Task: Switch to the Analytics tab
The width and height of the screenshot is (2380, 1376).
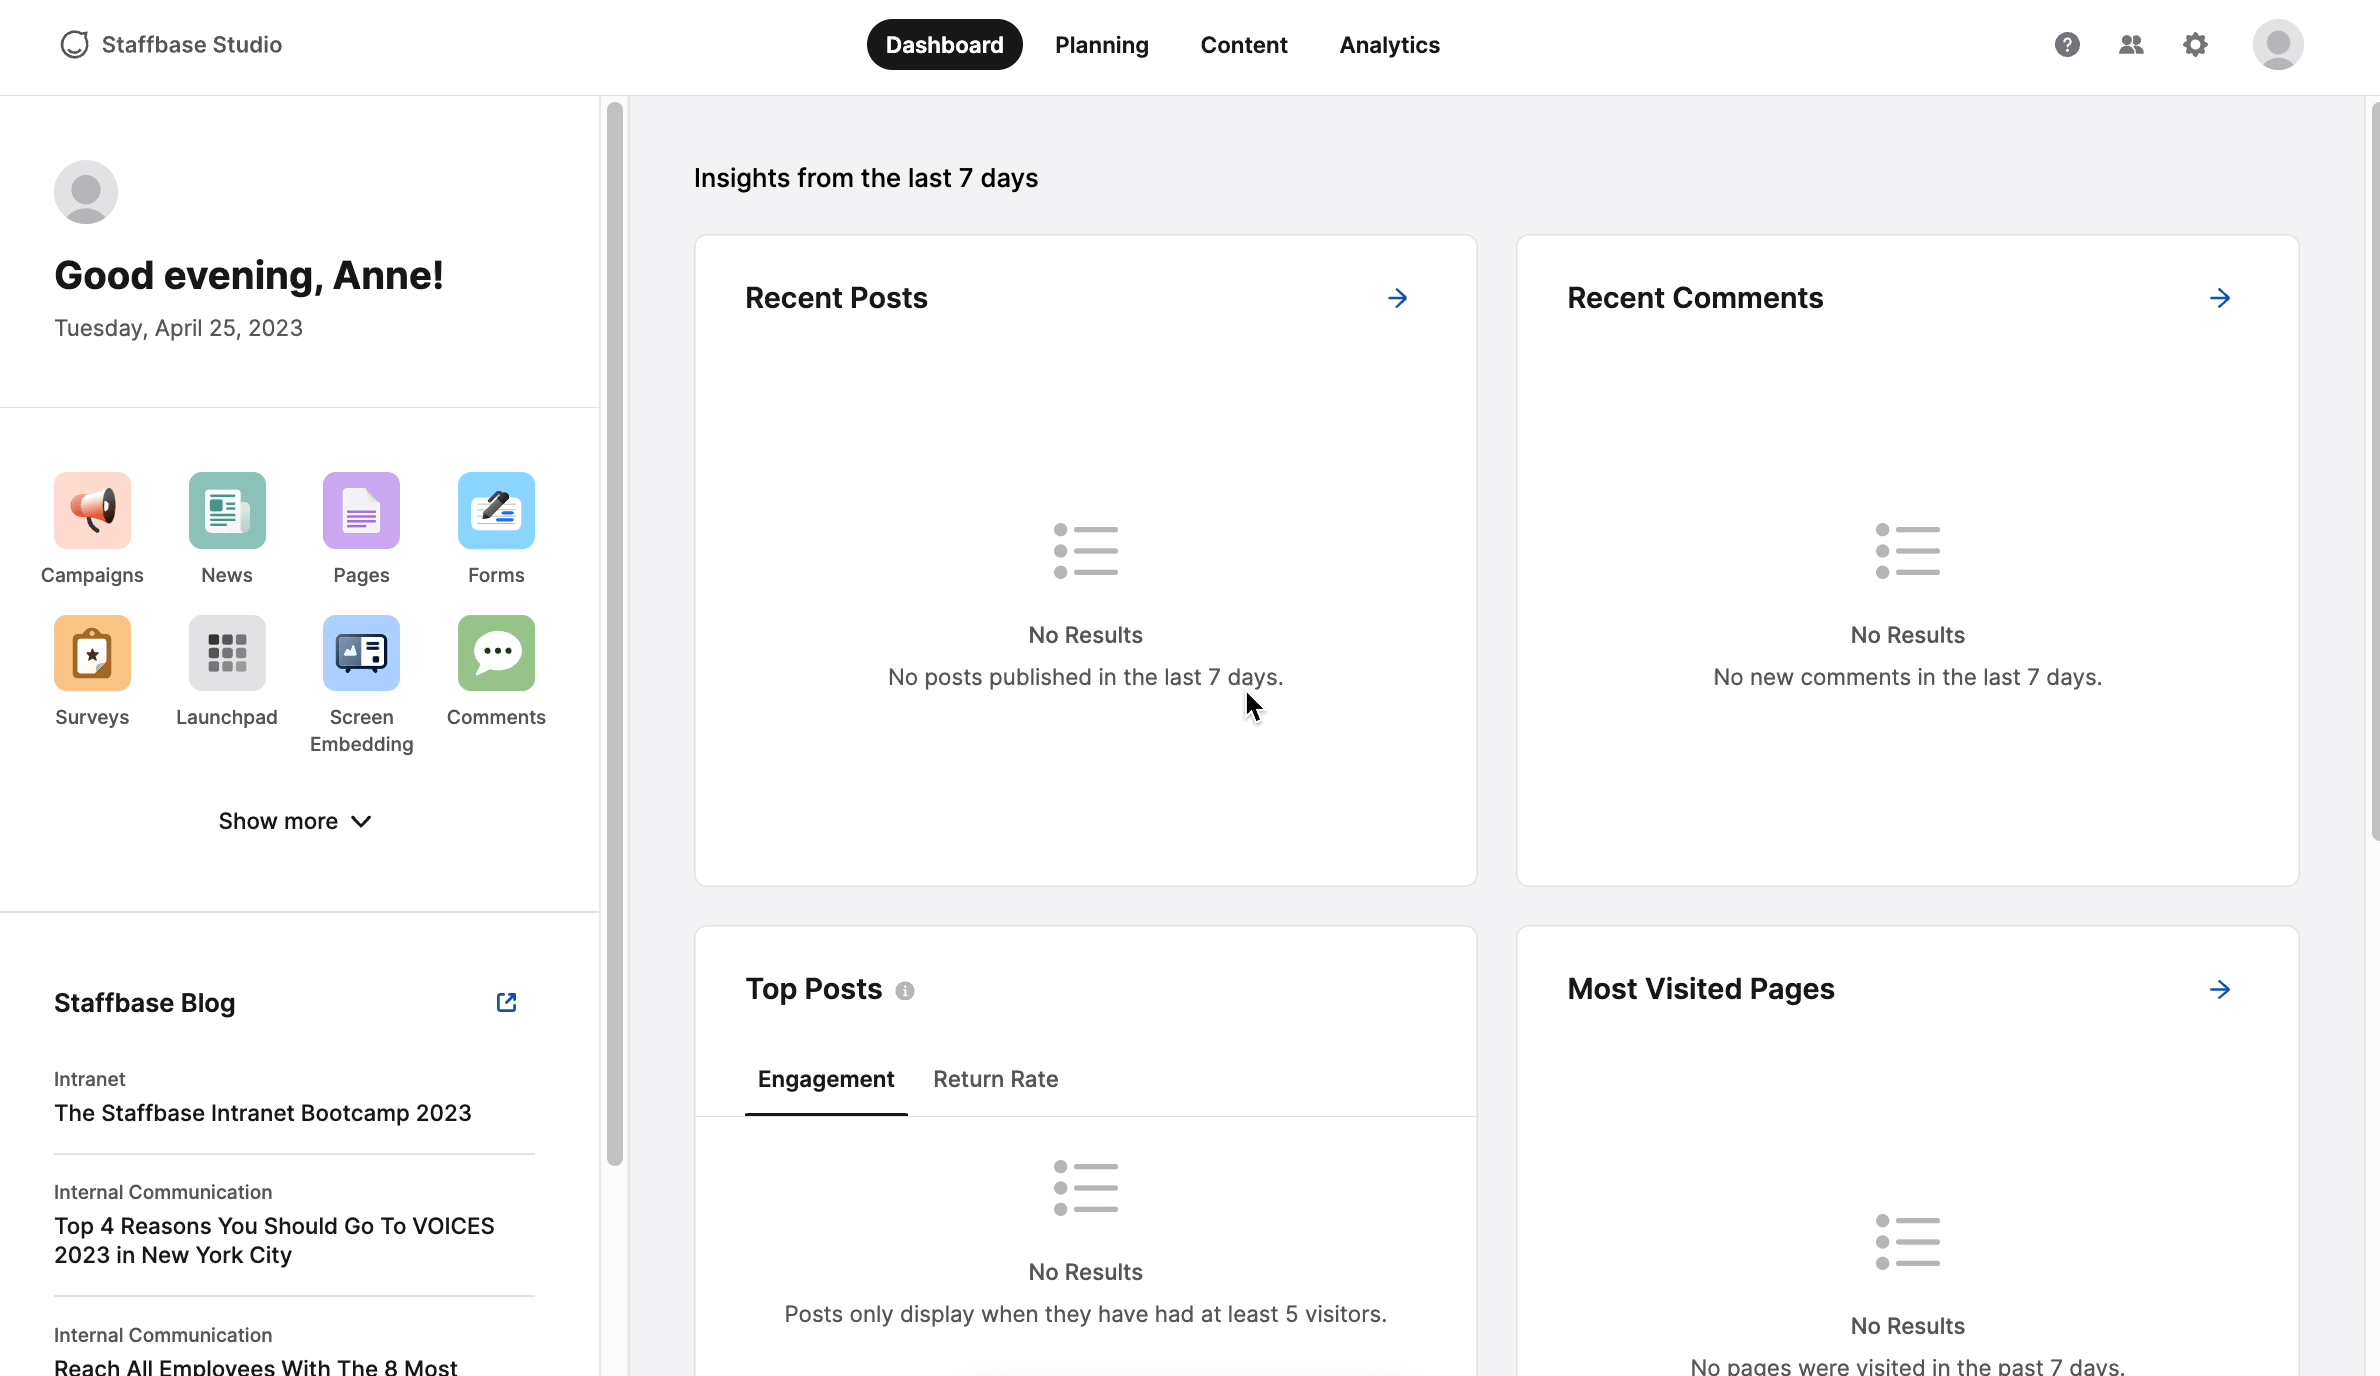Action: (x=1390, y=45)
